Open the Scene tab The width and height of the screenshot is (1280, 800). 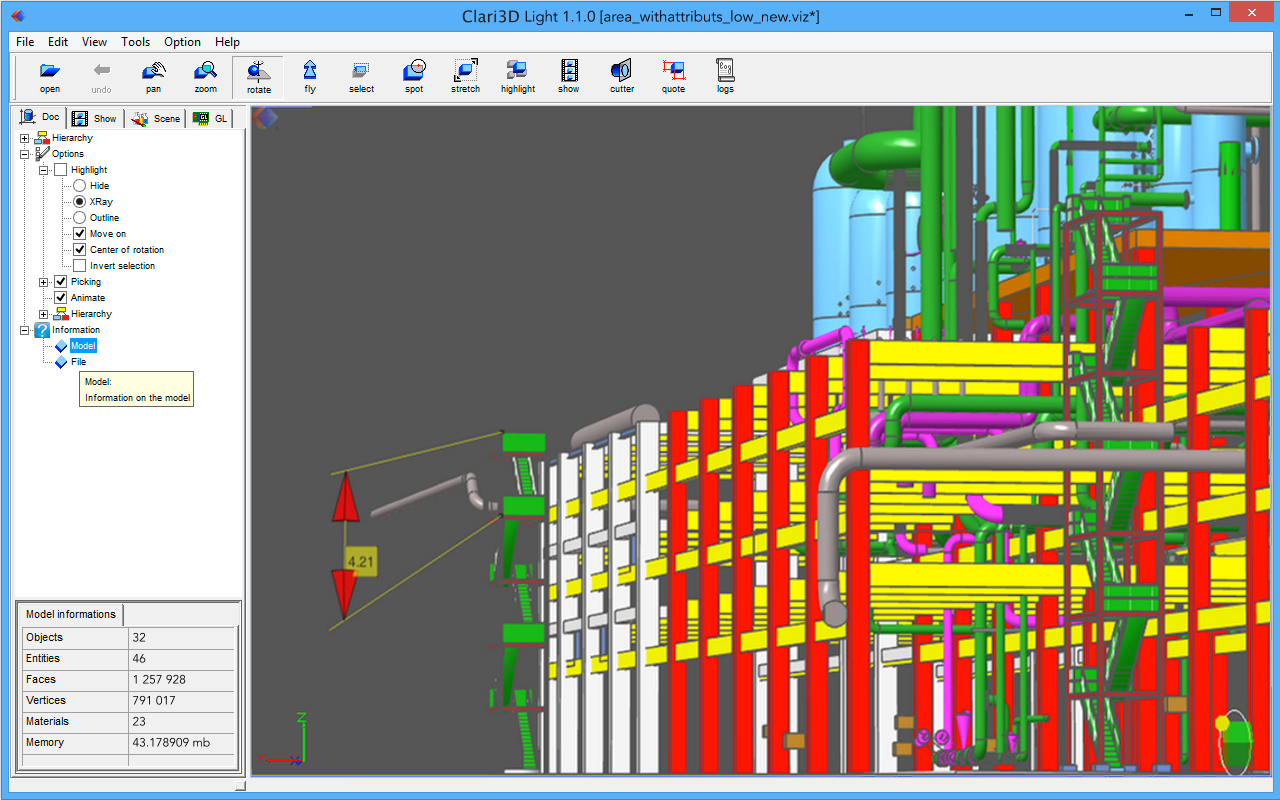[x=155, y=118]
